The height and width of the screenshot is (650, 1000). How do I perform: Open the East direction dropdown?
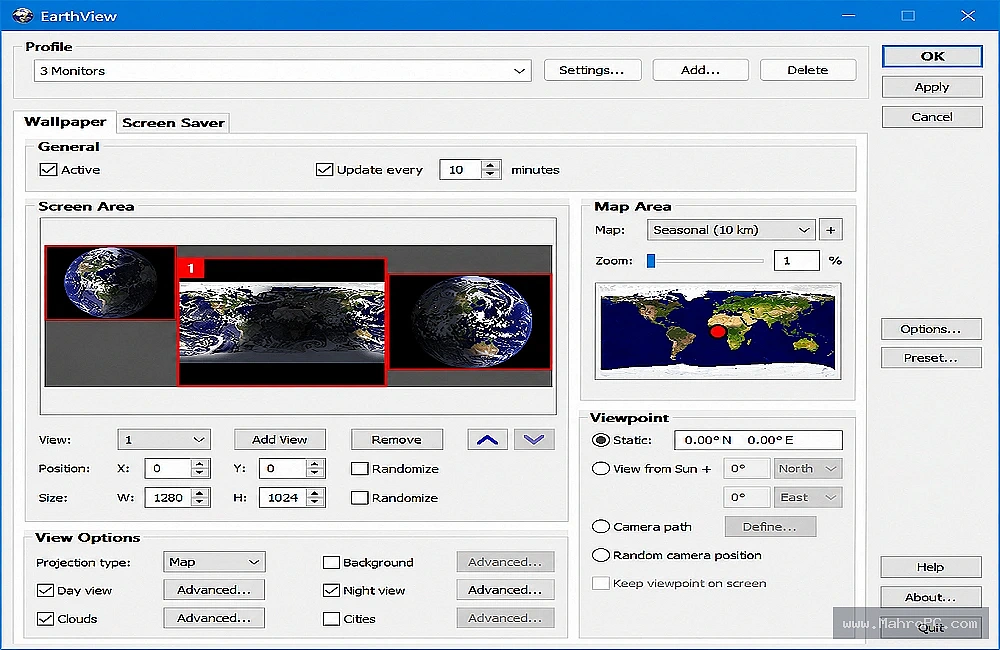(x=807, y=498)
